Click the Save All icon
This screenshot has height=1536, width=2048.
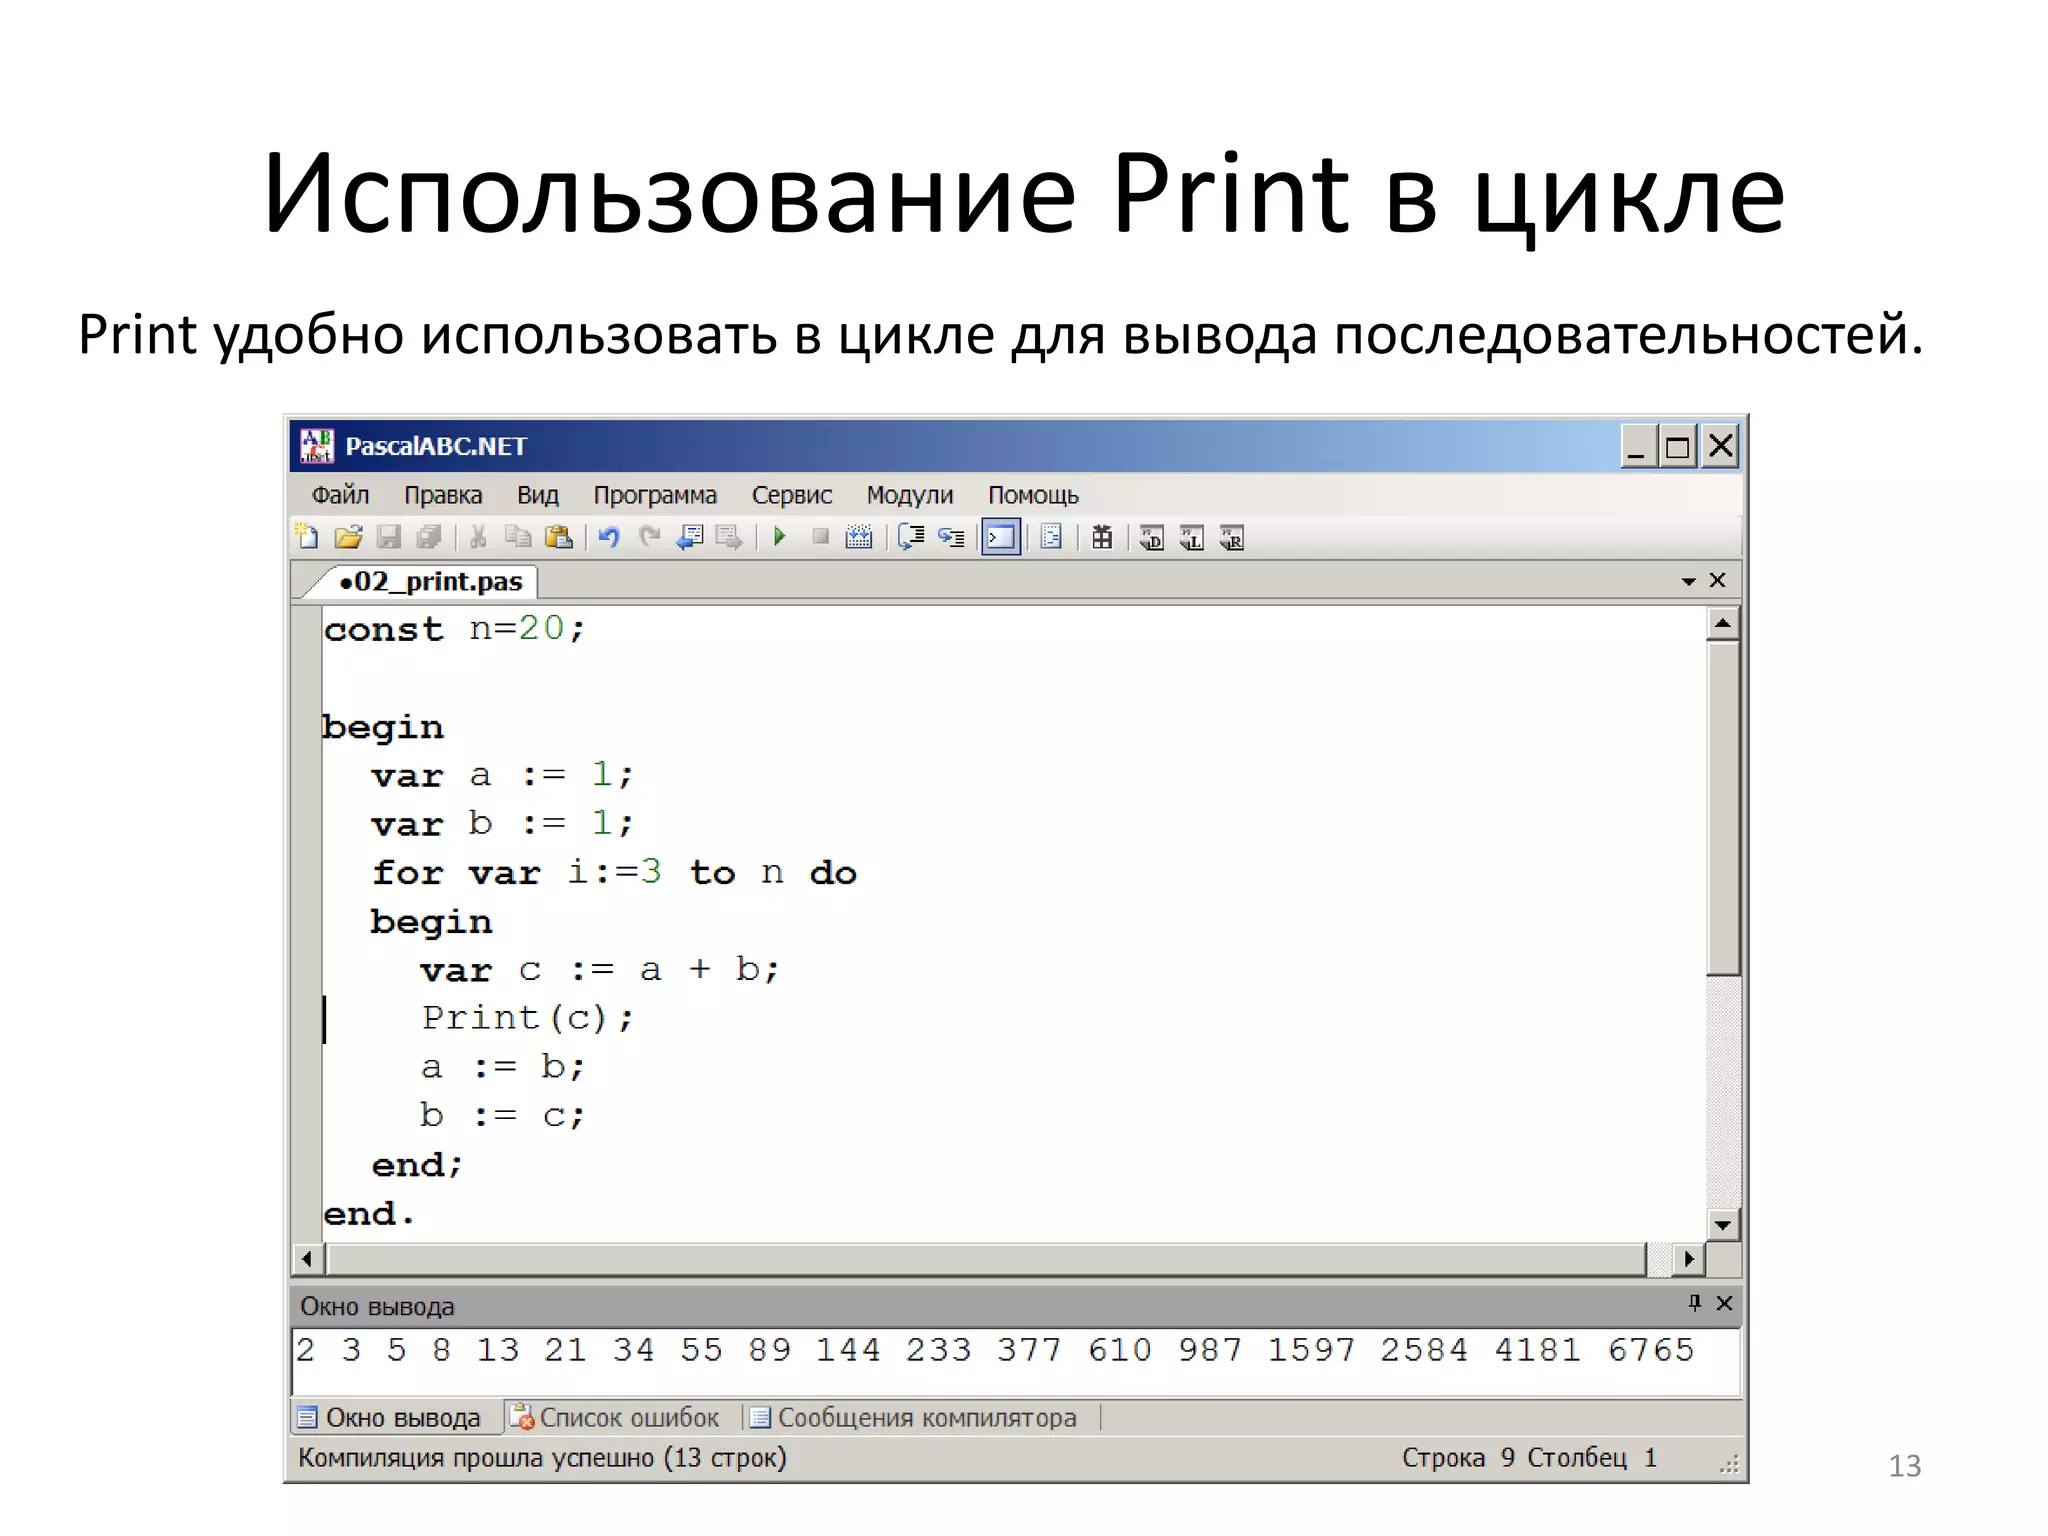429,537
